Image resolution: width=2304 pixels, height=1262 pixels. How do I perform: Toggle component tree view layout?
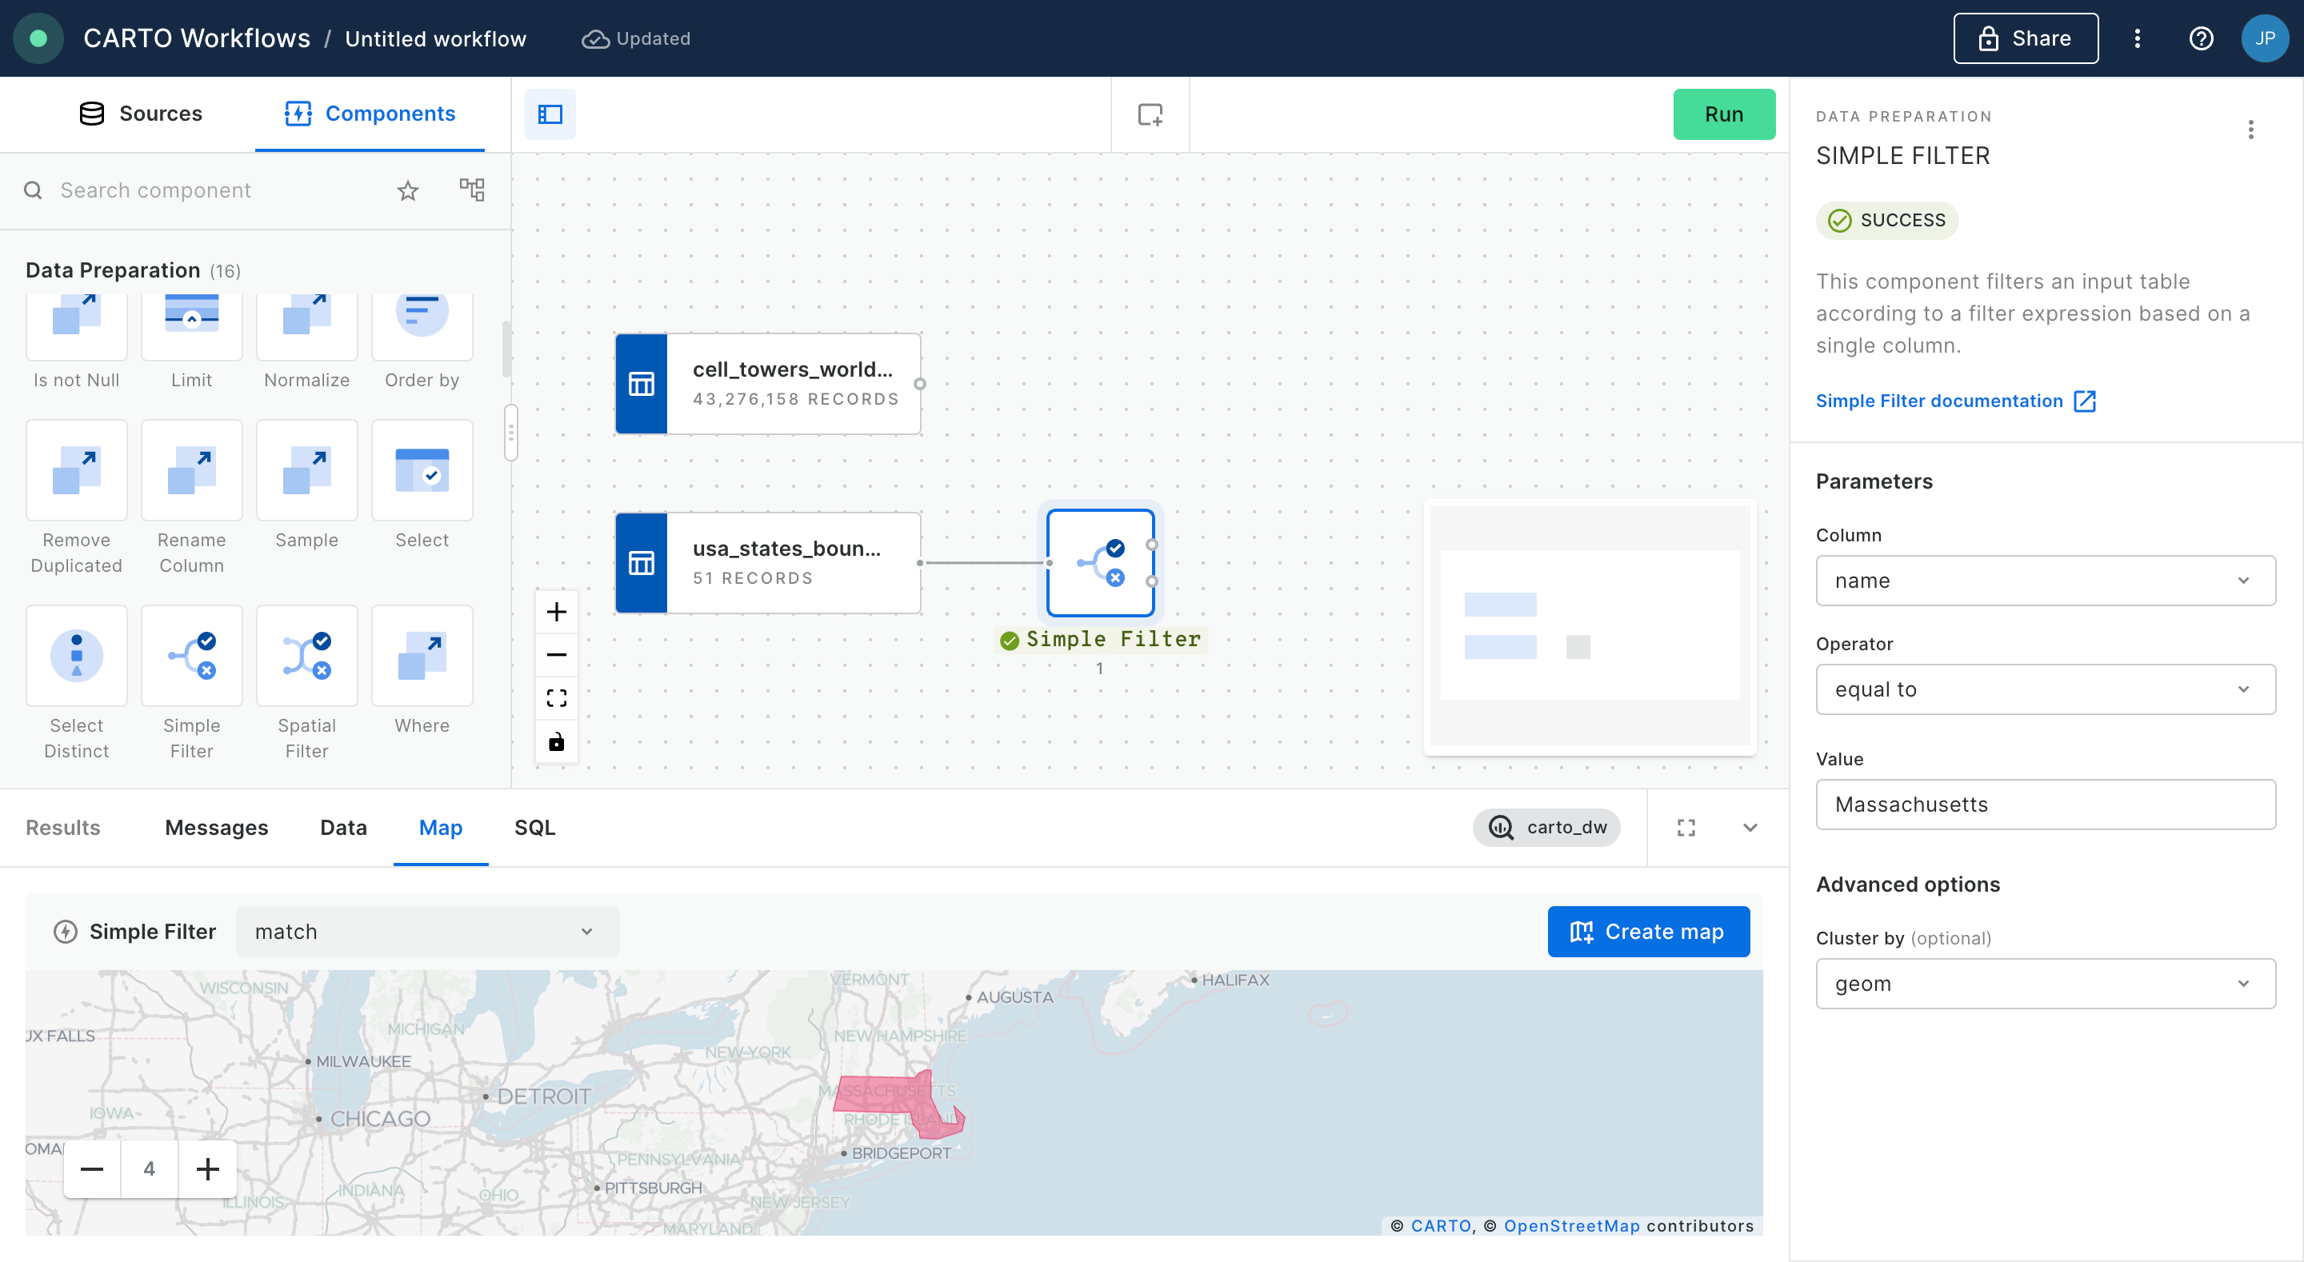[472, 190]
